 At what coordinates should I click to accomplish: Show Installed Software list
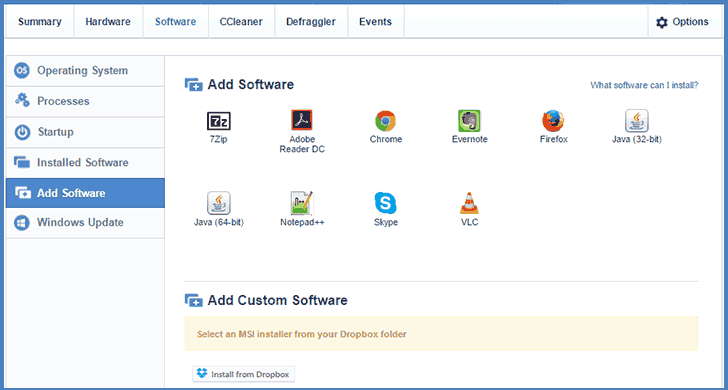pos(85,162)
